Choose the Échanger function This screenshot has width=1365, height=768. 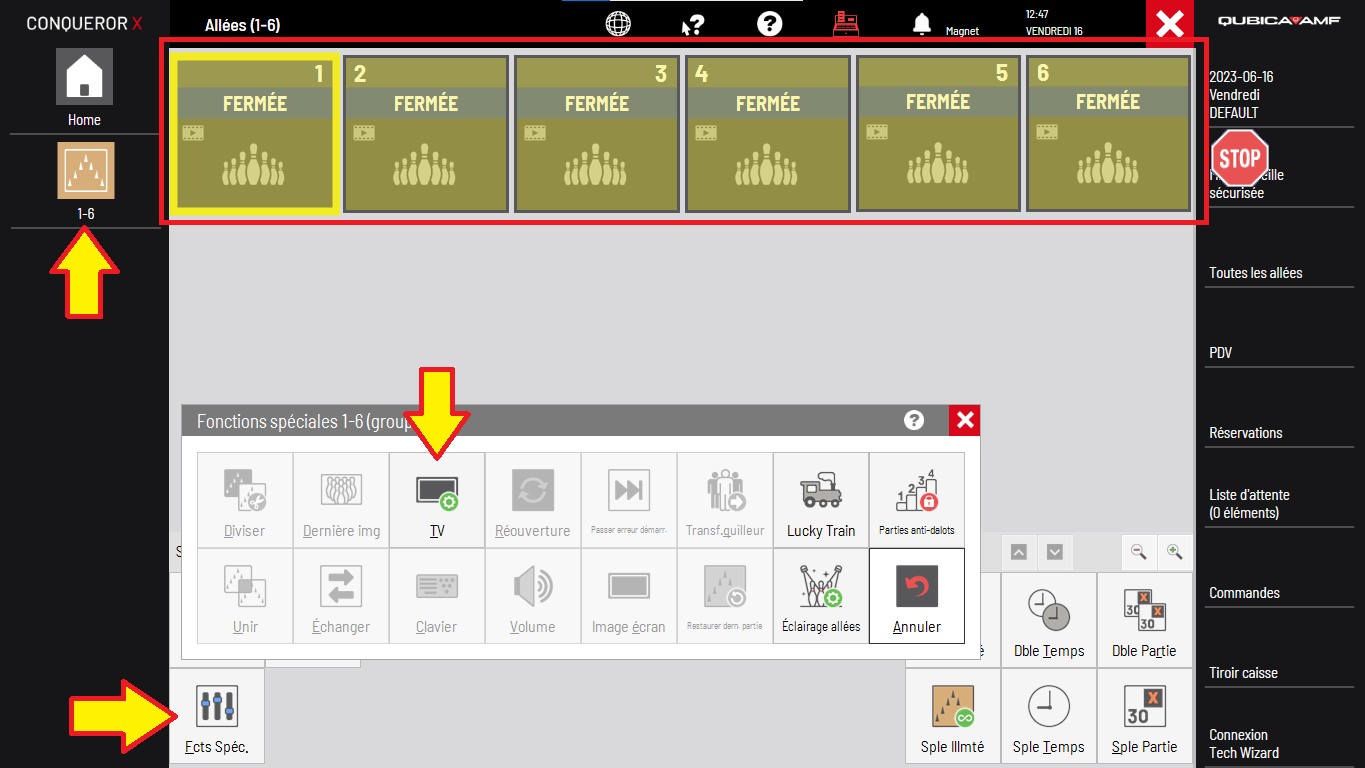pyautogui.click(x=341, y=596)
